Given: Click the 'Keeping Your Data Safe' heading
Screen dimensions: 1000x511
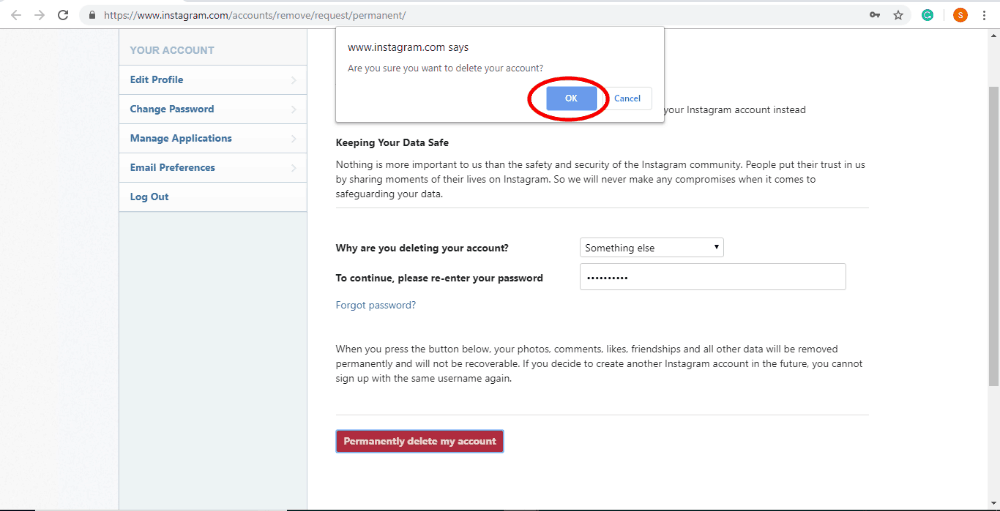Looking at the screenshot, I should 392,143.
